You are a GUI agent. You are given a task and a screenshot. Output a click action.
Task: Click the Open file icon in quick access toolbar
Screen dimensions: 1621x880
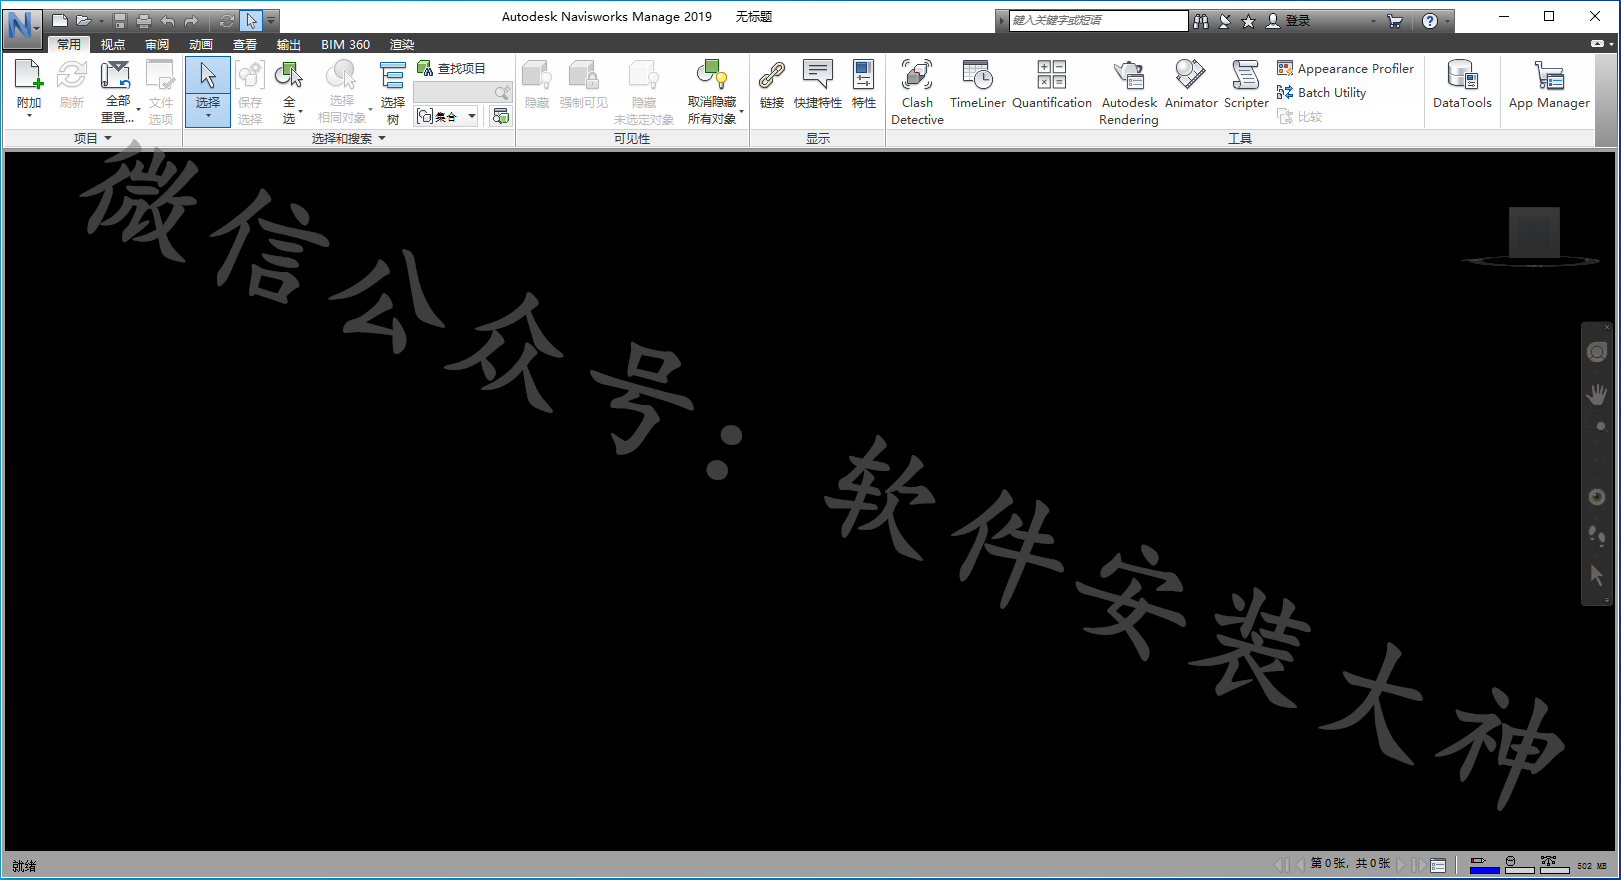[84, 21]
